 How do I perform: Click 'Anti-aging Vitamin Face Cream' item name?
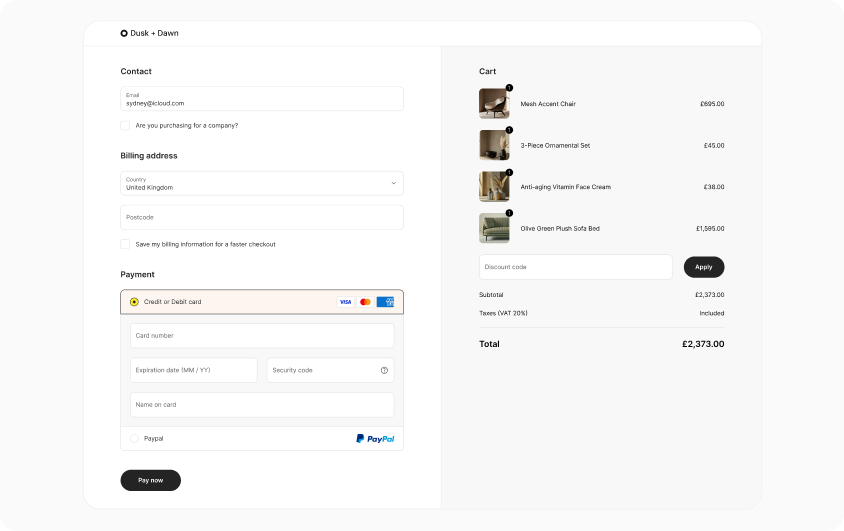click(566, 187)
